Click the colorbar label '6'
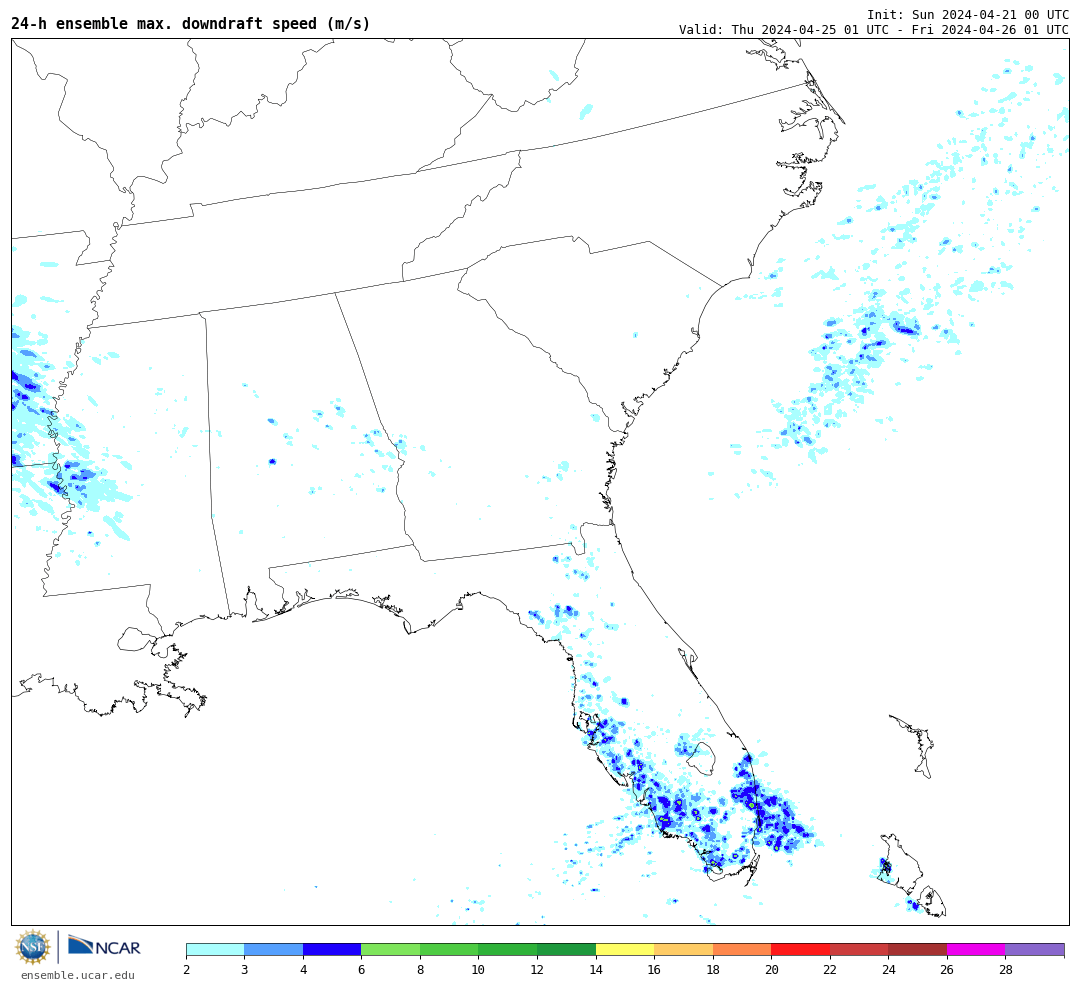 pyautogui.click(x=361, y=970)
